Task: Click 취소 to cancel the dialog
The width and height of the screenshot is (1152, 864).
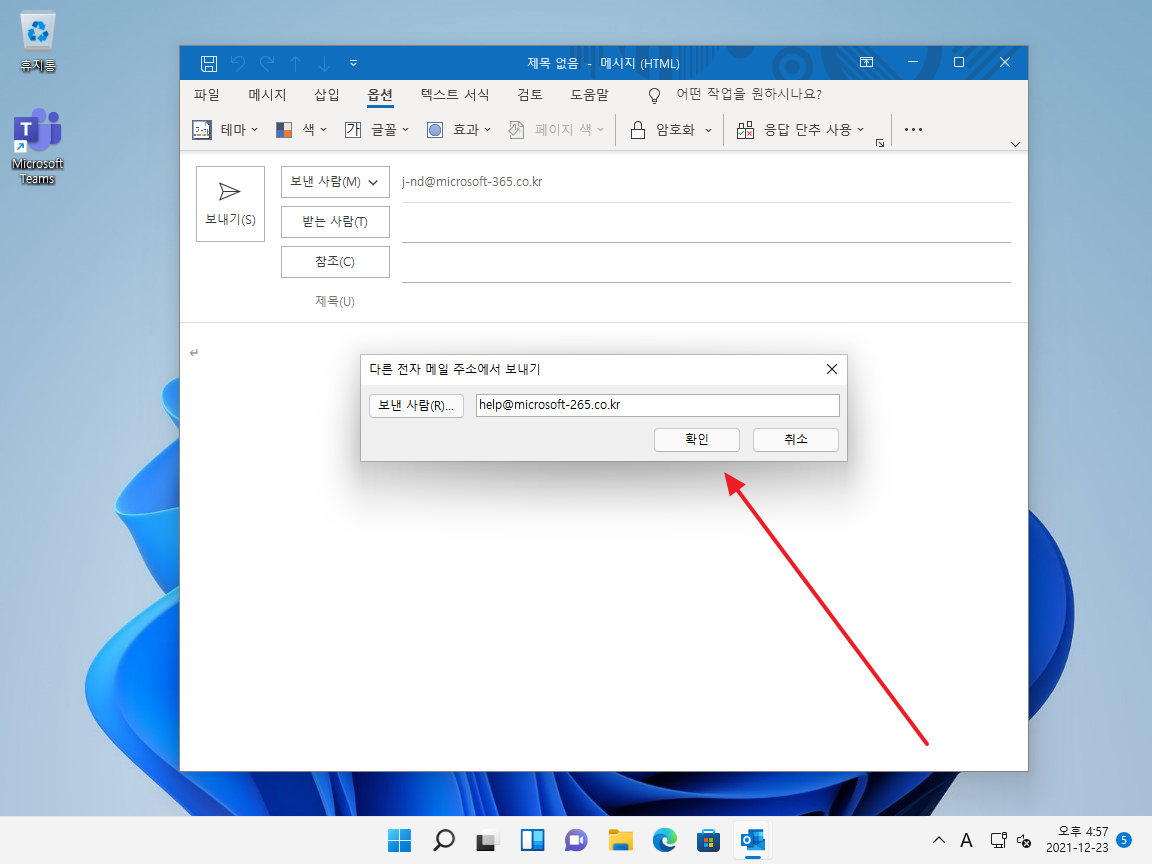Action: [795, 439]
